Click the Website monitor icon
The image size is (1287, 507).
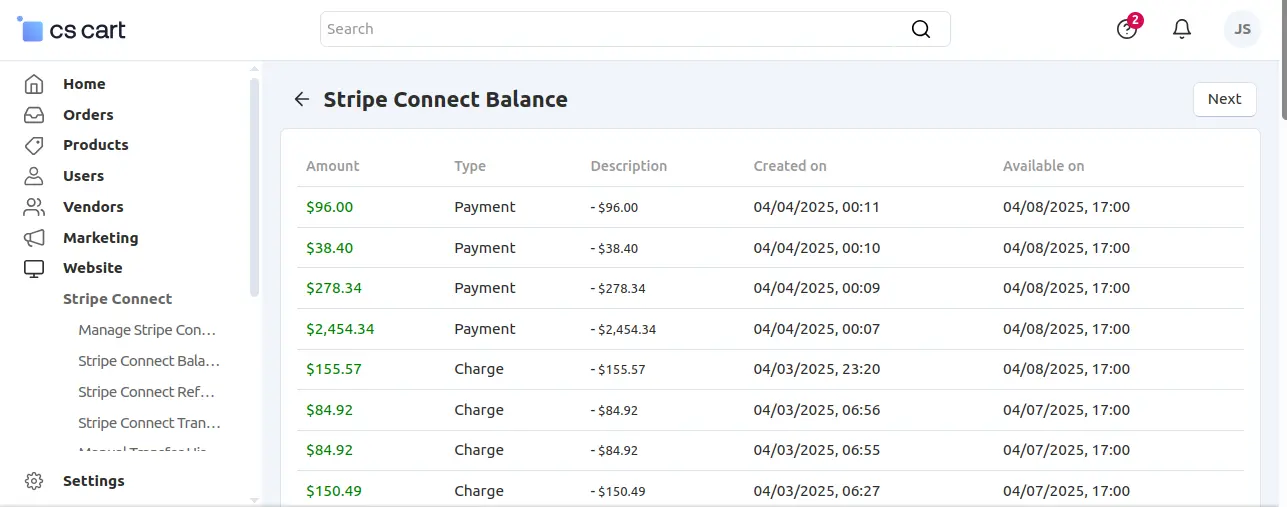pyautogui.click(x=34, y=268)
